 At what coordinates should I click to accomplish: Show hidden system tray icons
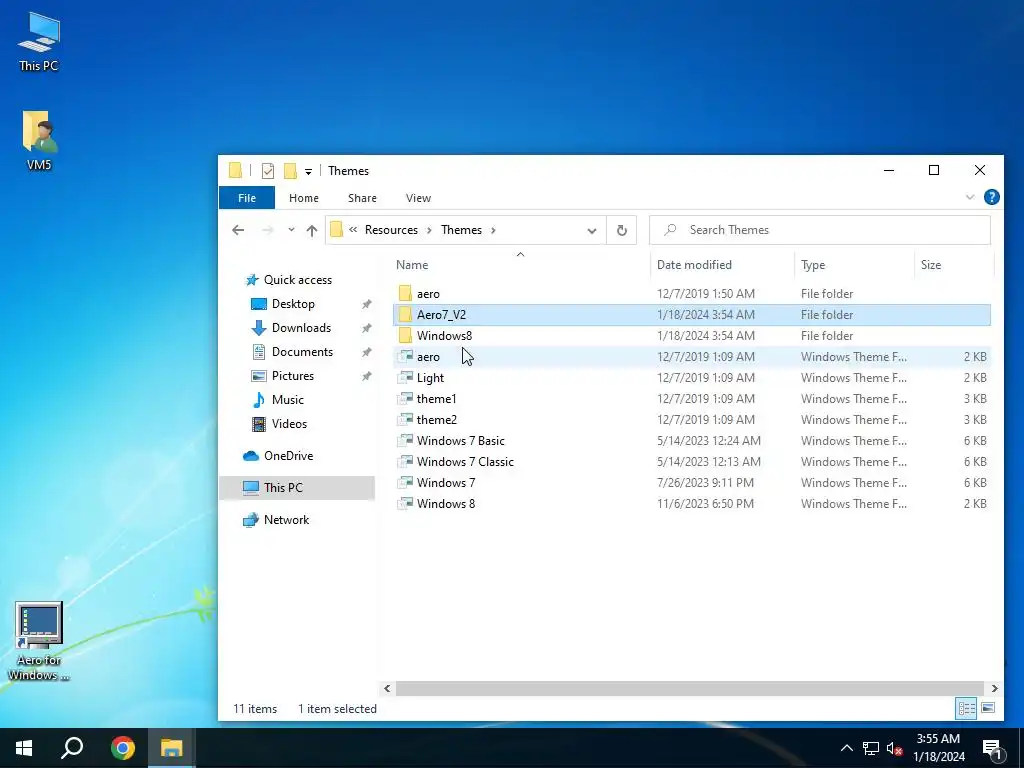(846, 748)
